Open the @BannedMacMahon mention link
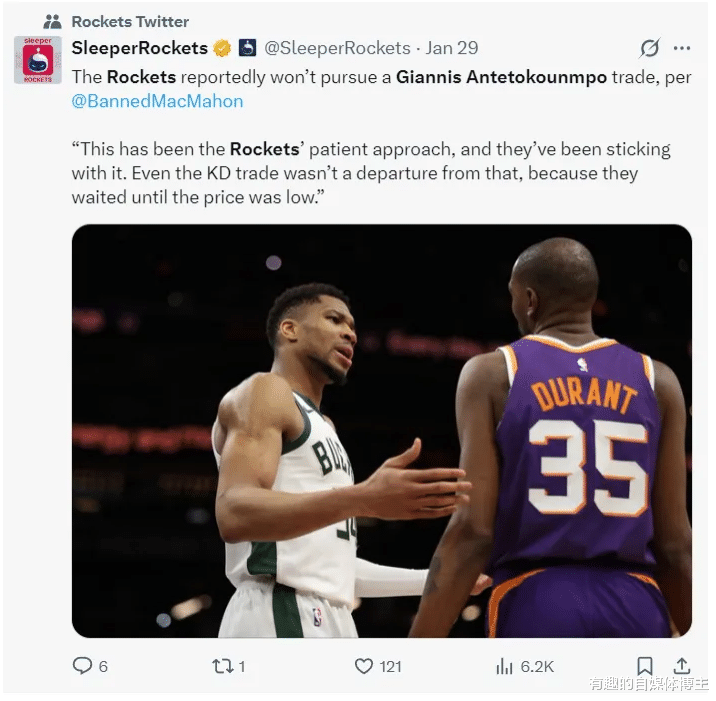Screen dimensions: 716x701 point(157,100)
